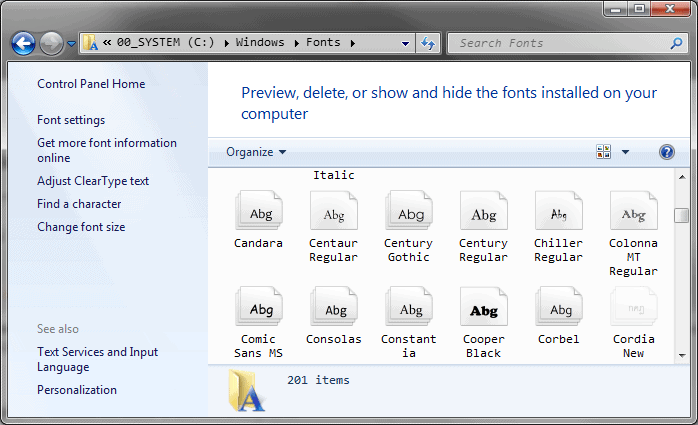Viewport: 698px width, 425px height.
Task: Select the Century Gothic font icon
Action: pos(409,210)
